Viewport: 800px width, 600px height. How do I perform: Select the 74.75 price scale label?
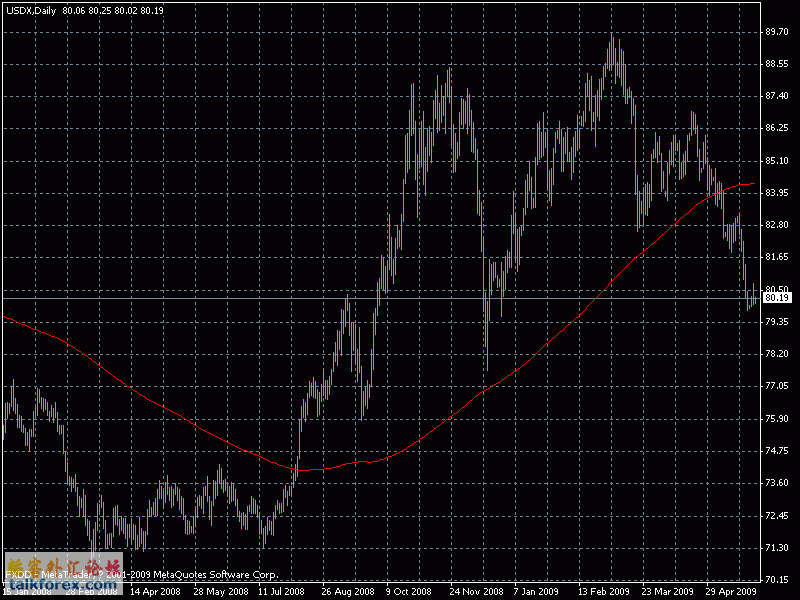[776, 451]
